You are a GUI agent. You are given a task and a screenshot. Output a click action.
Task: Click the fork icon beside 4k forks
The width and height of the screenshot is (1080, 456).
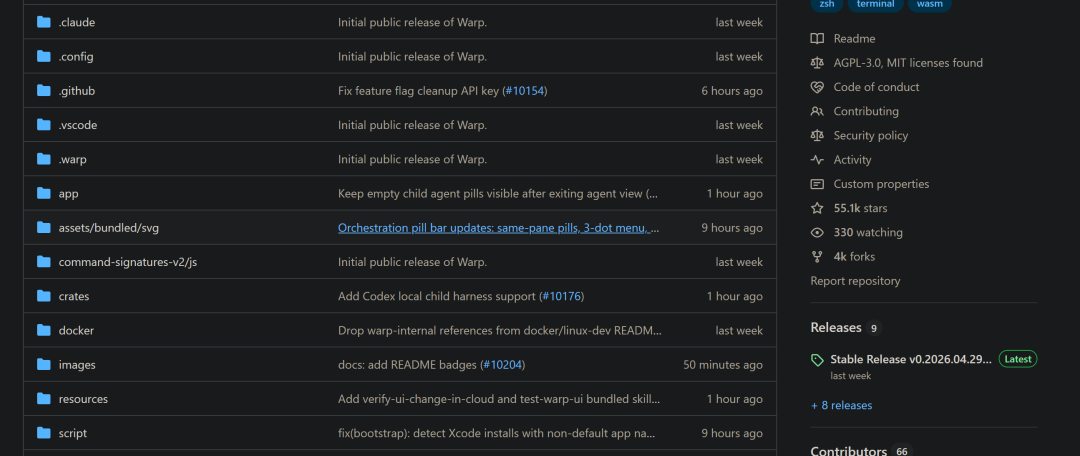coord(817,257)
